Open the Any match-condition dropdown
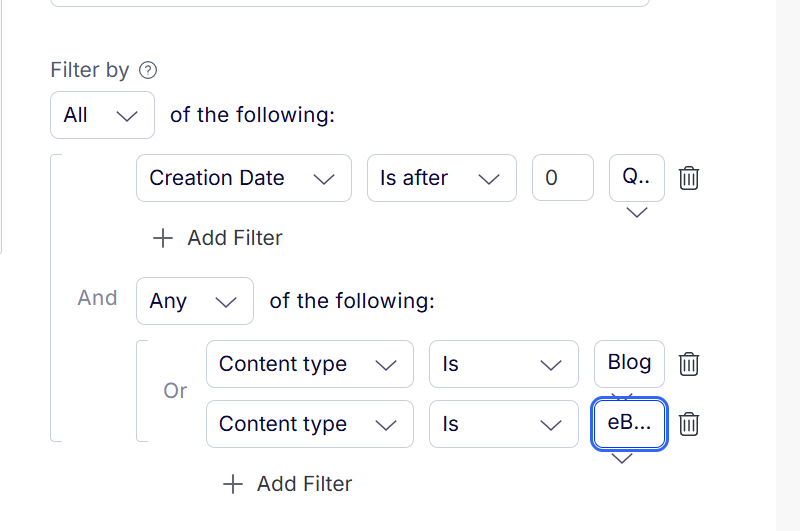The image size is (800, 531). click(x=195, y=301)
